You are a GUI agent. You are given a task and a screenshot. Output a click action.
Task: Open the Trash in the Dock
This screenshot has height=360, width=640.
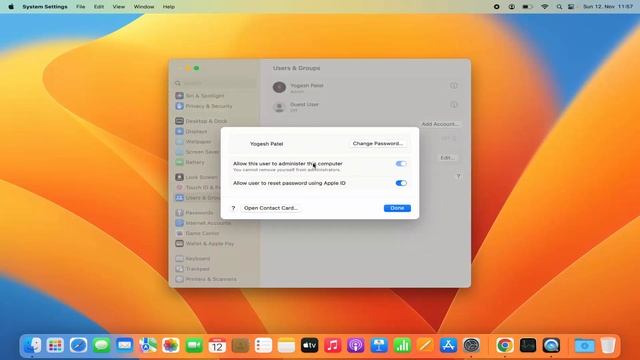[608, 345]
